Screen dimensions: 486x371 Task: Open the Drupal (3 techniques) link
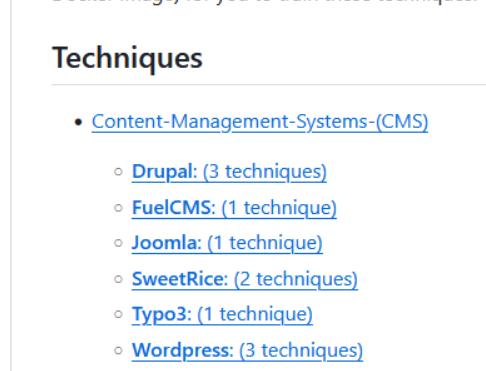click(x=229, y=172)
